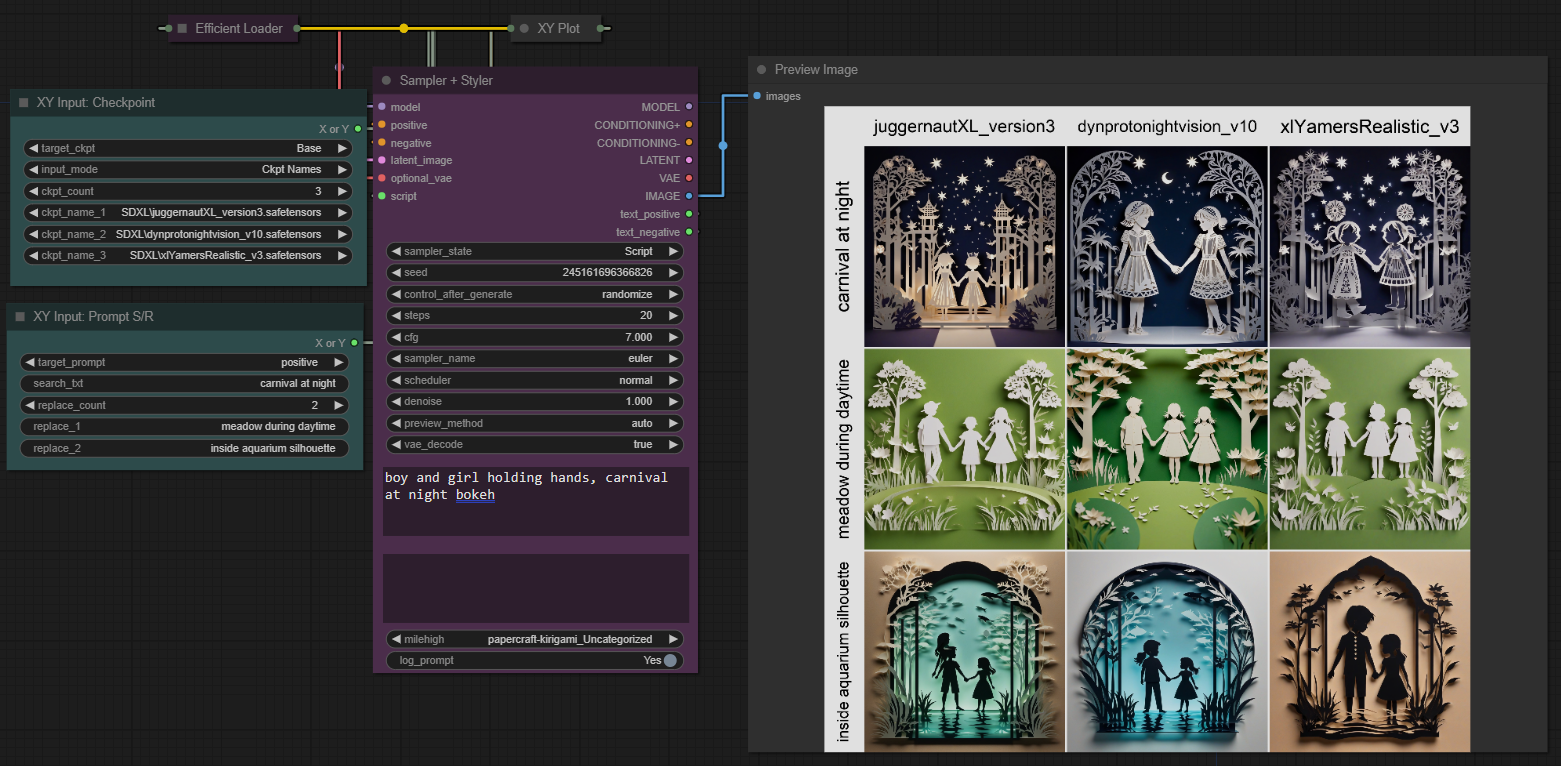
Task: Open the scheduler normal dropdown
Action: pos(535,381)
